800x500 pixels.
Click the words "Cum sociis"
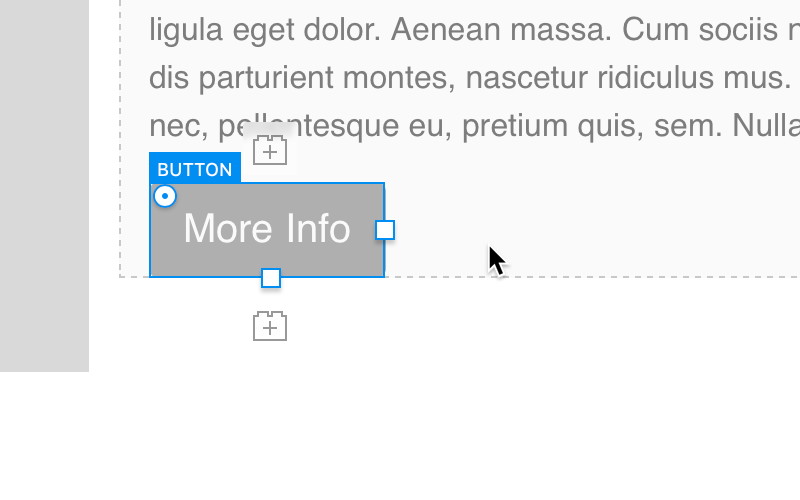click(699, 30)
